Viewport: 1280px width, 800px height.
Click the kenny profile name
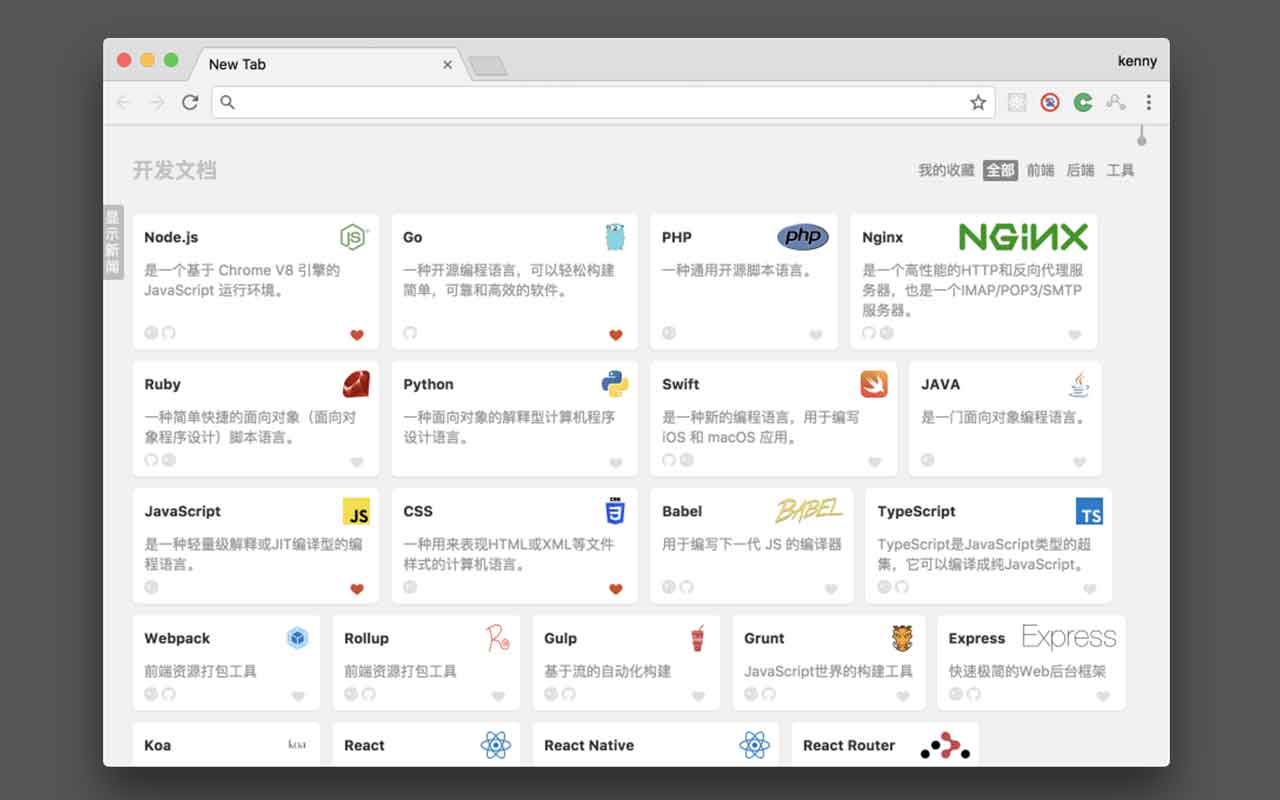coord(1137,61)
